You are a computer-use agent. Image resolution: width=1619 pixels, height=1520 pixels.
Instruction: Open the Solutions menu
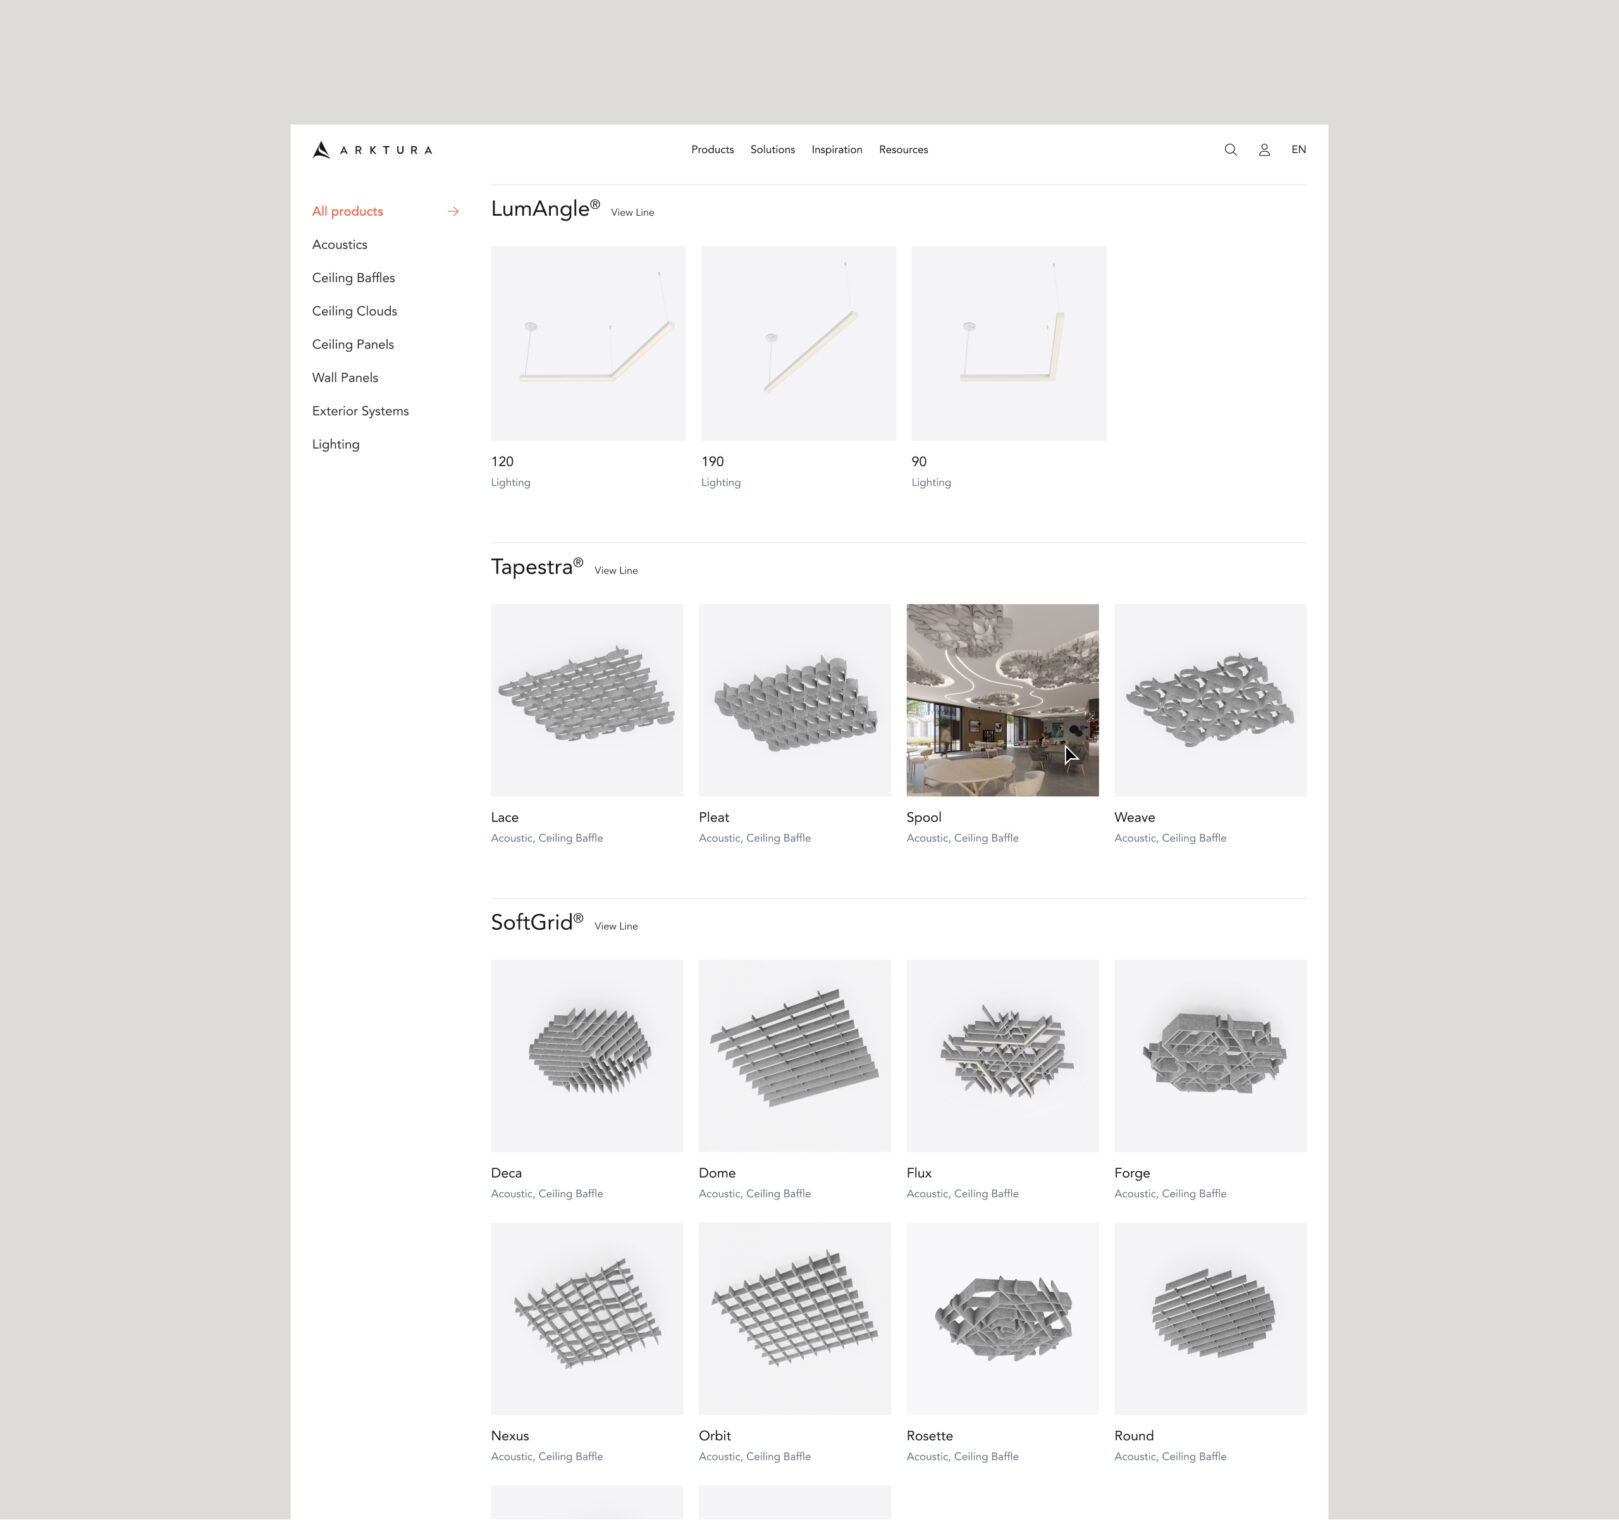(x=772, y=150)
